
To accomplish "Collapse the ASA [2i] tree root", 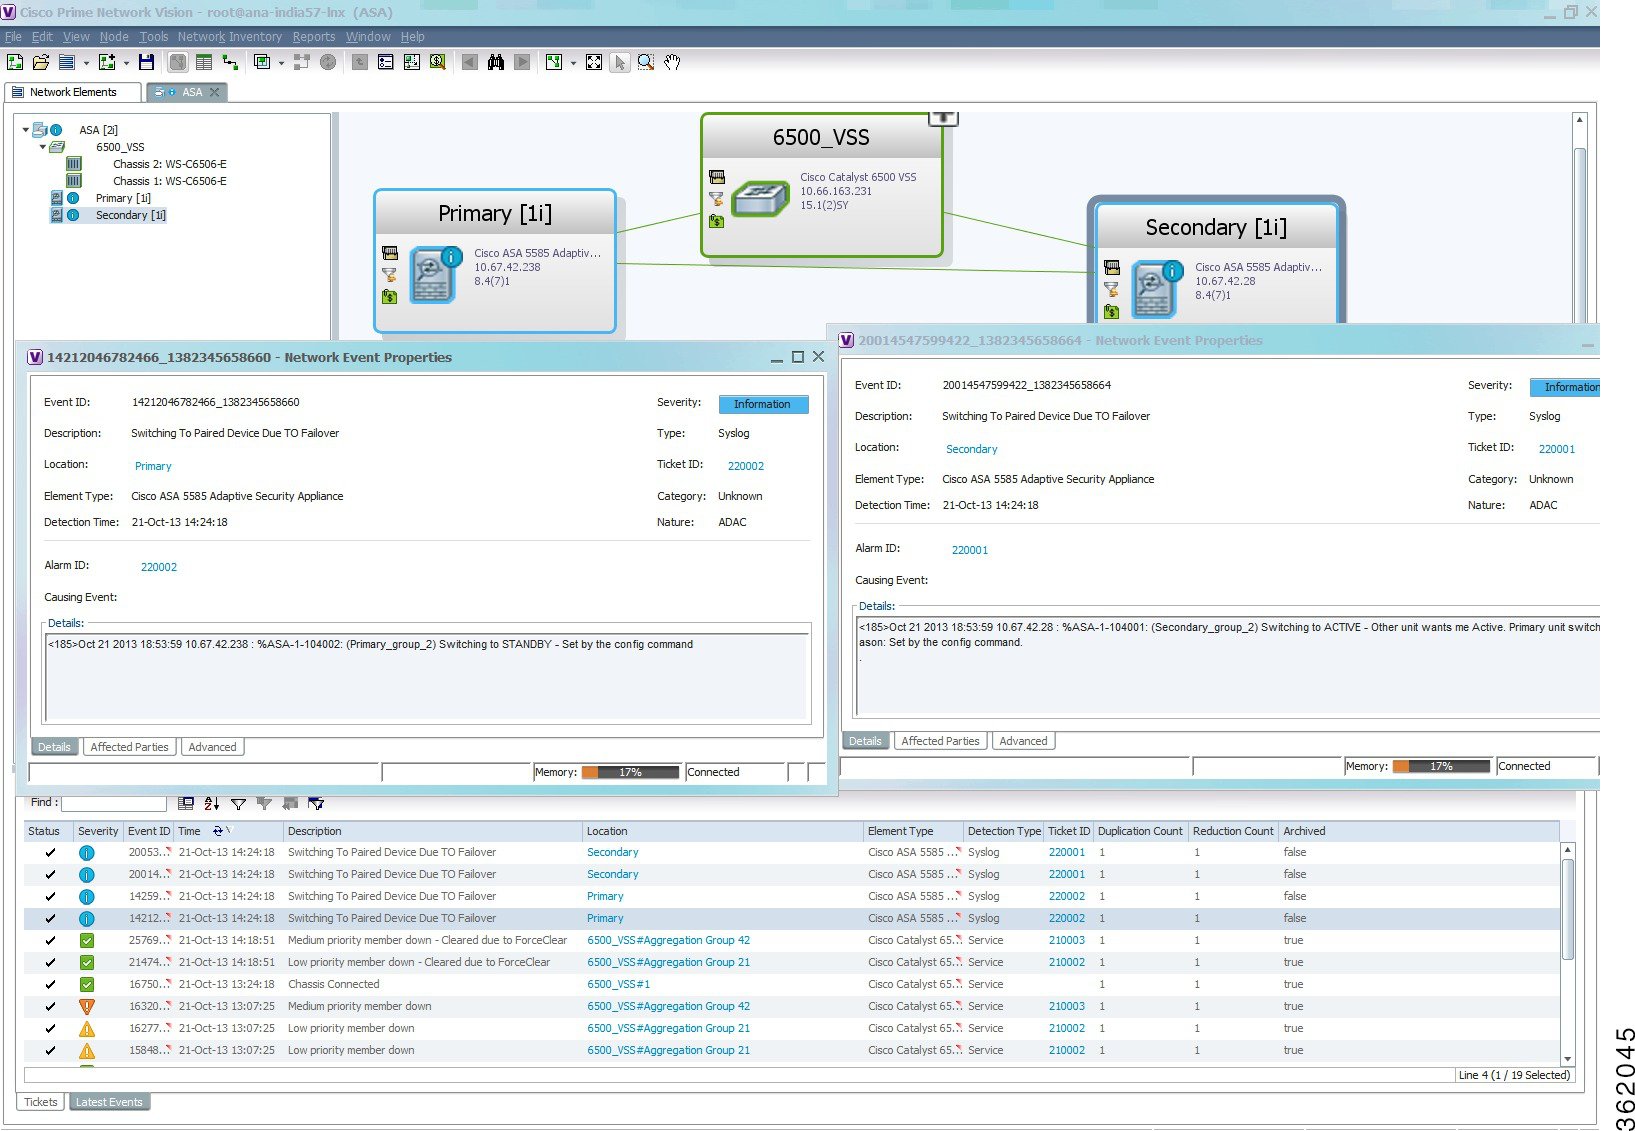I will pos(26,130).
